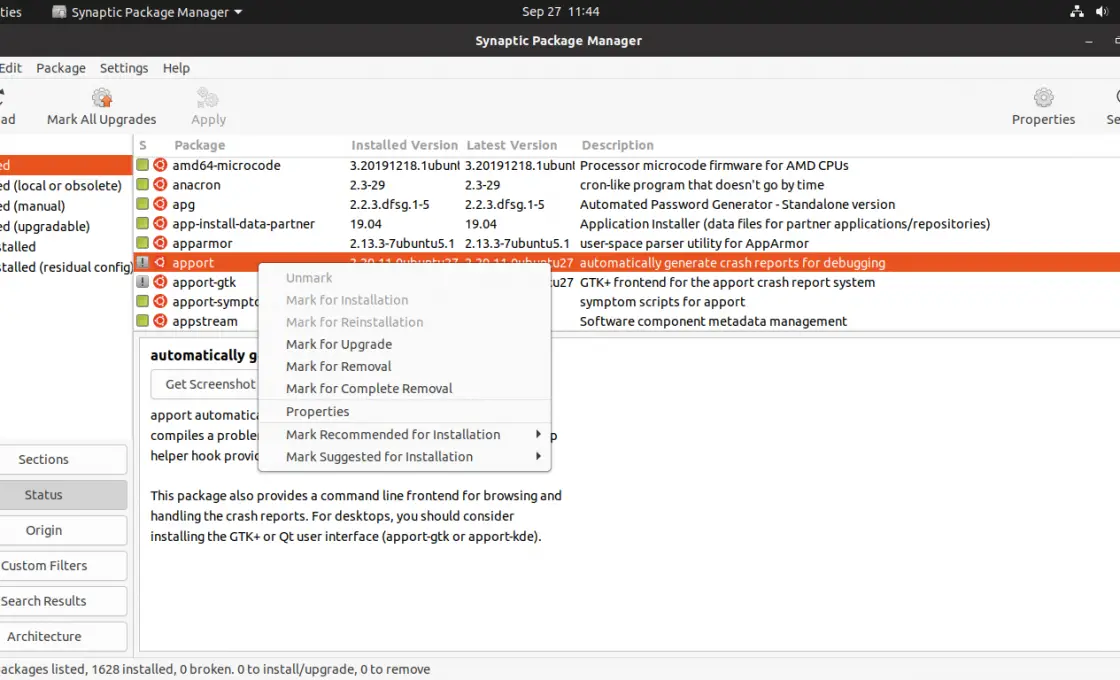Select the anacron package row name
The height and width of the screenshot is (680, 1120).
[x=196, y=185]
